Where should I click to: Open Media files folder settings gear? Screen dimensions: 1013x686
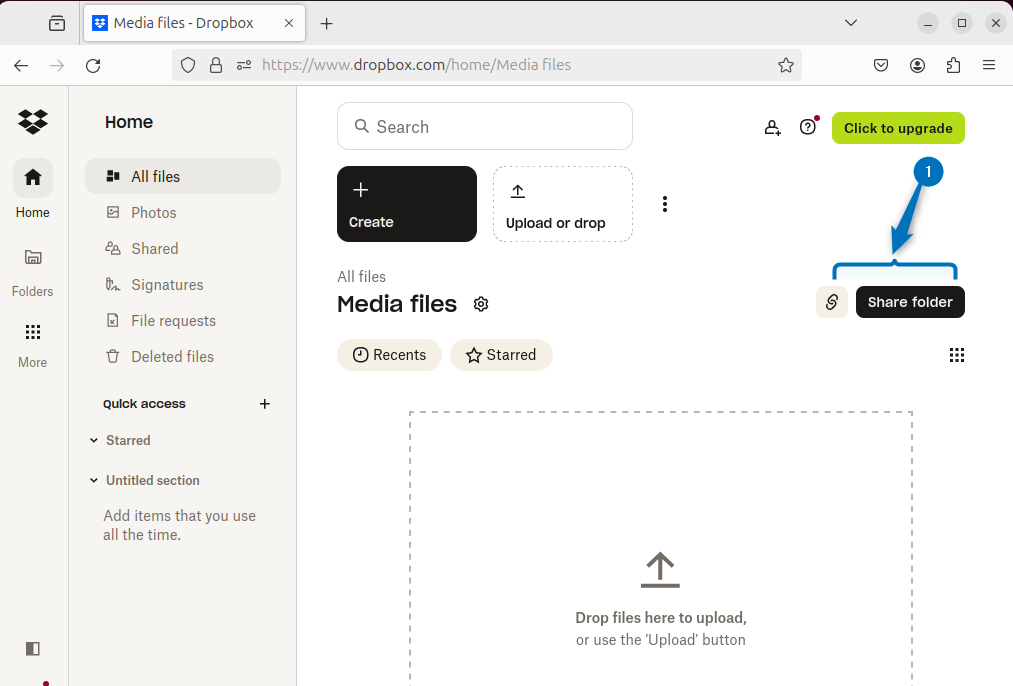[481, 304]
